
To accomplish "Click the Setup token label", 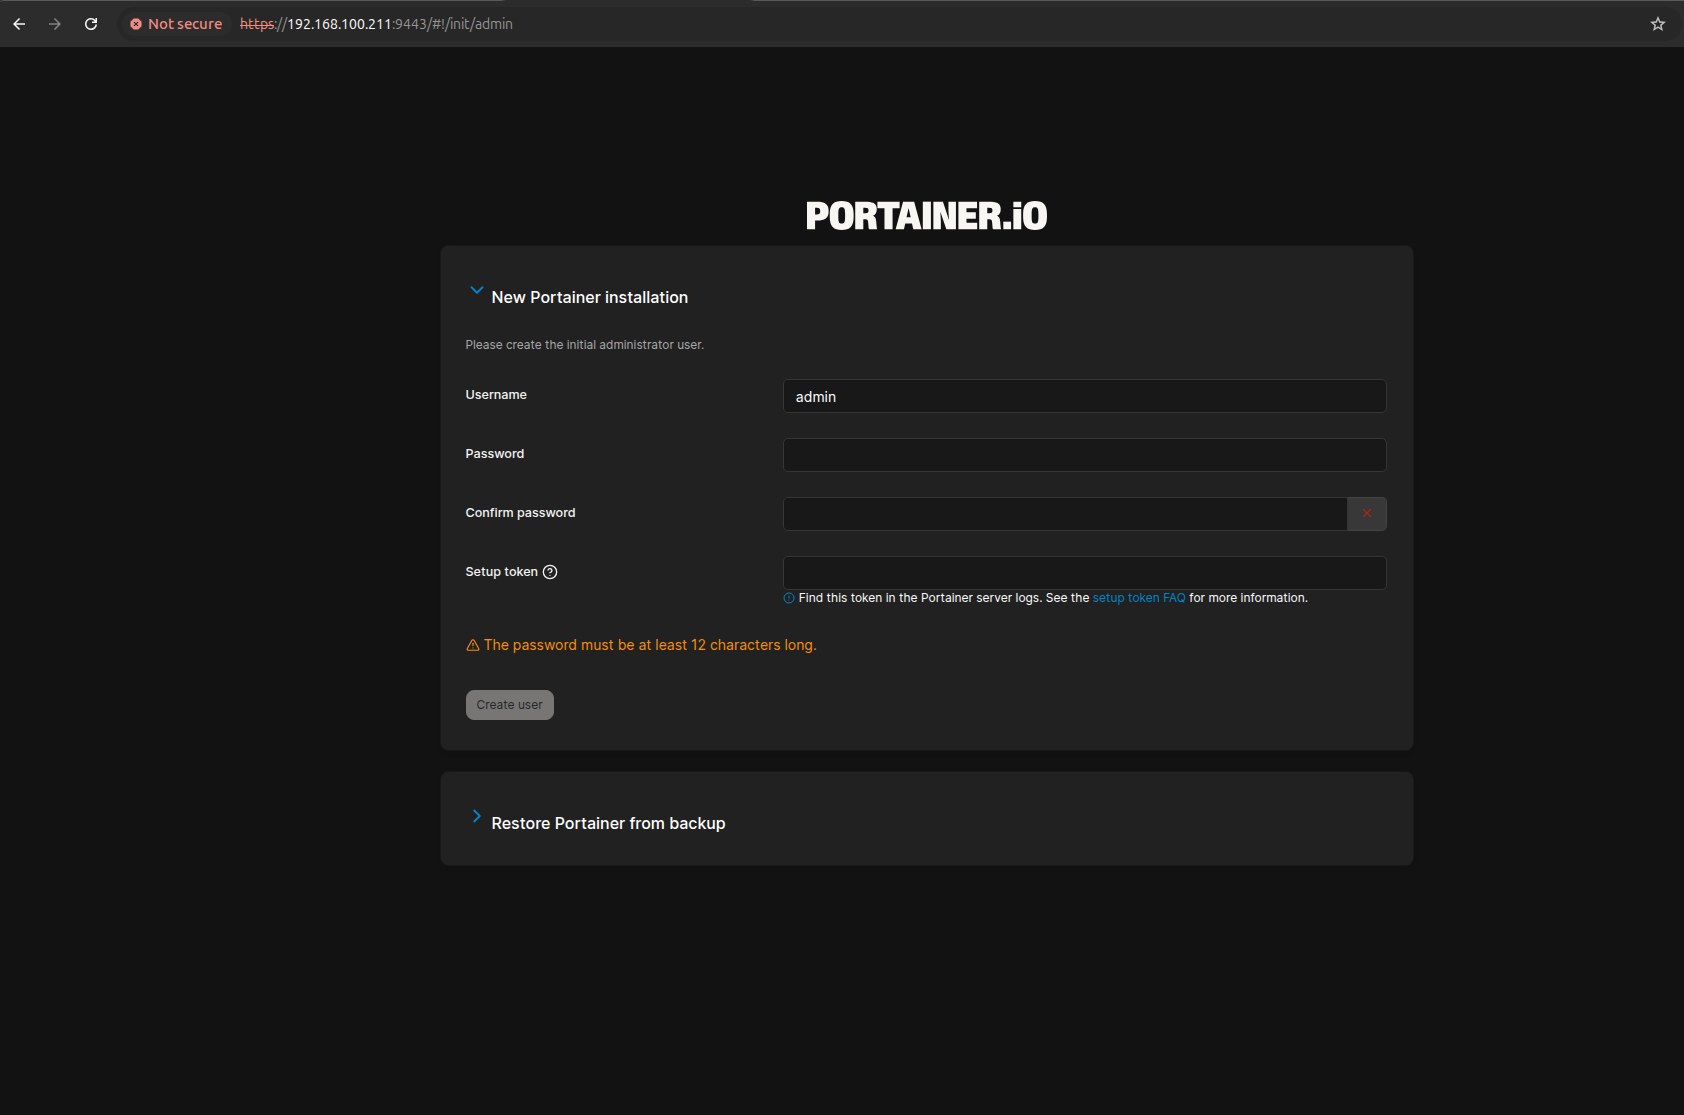I will coord(501,572).
